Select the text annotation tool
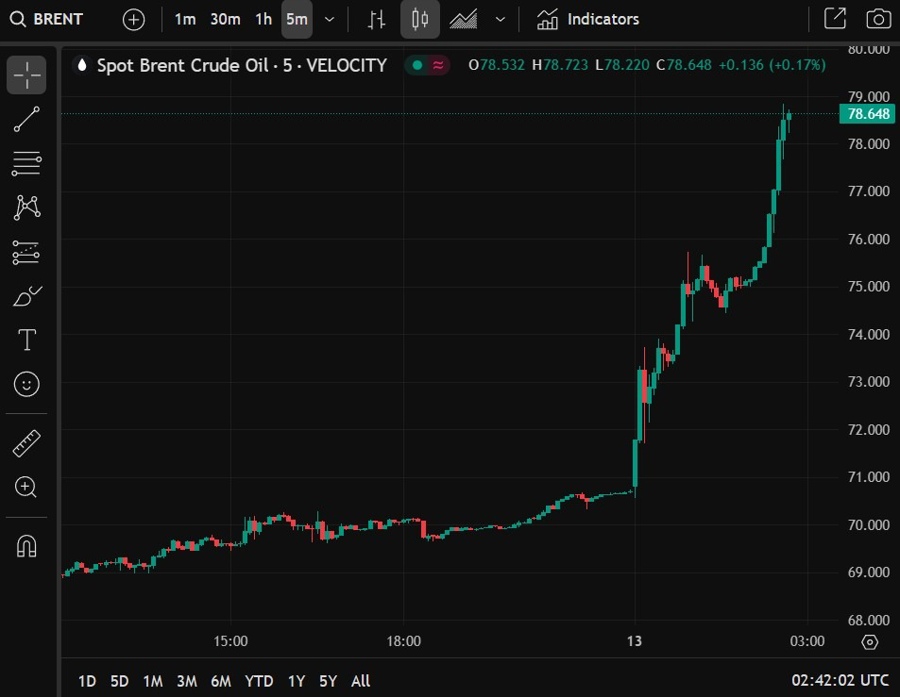This screenshot has height=697, width=900. point(27,340)
